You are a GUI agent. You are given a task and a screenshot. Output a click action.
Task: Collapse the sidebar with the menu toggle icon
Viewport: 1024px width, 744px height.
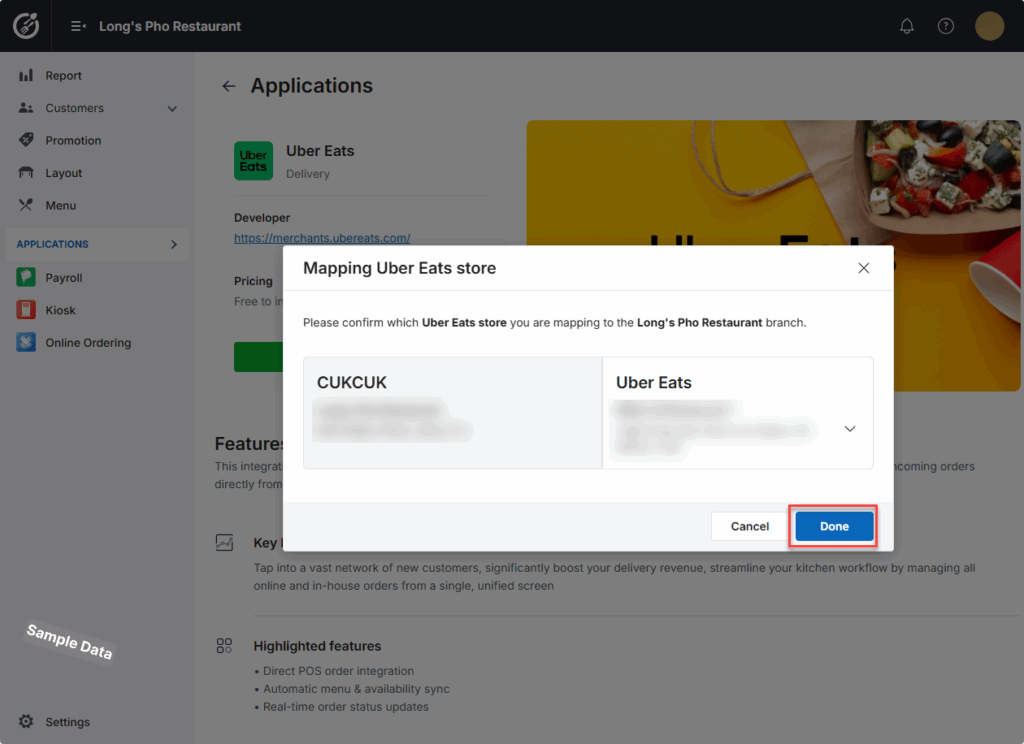point(78,26)
